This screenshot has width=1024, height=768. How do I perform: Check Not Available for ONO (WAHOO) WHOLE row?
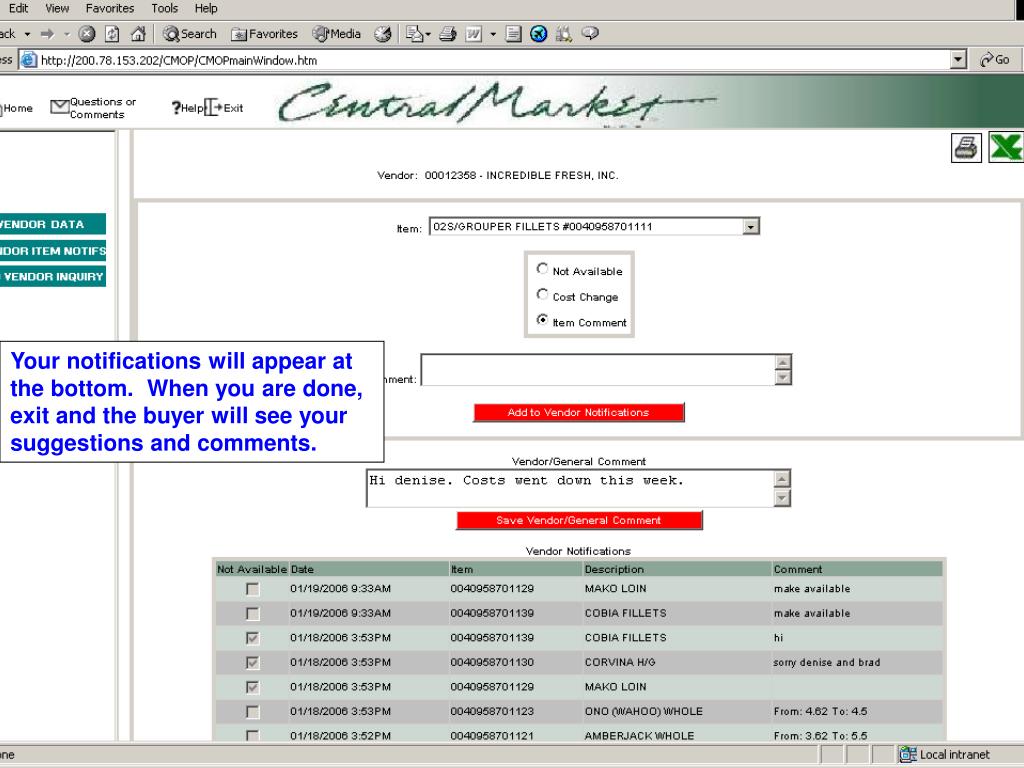252,712
